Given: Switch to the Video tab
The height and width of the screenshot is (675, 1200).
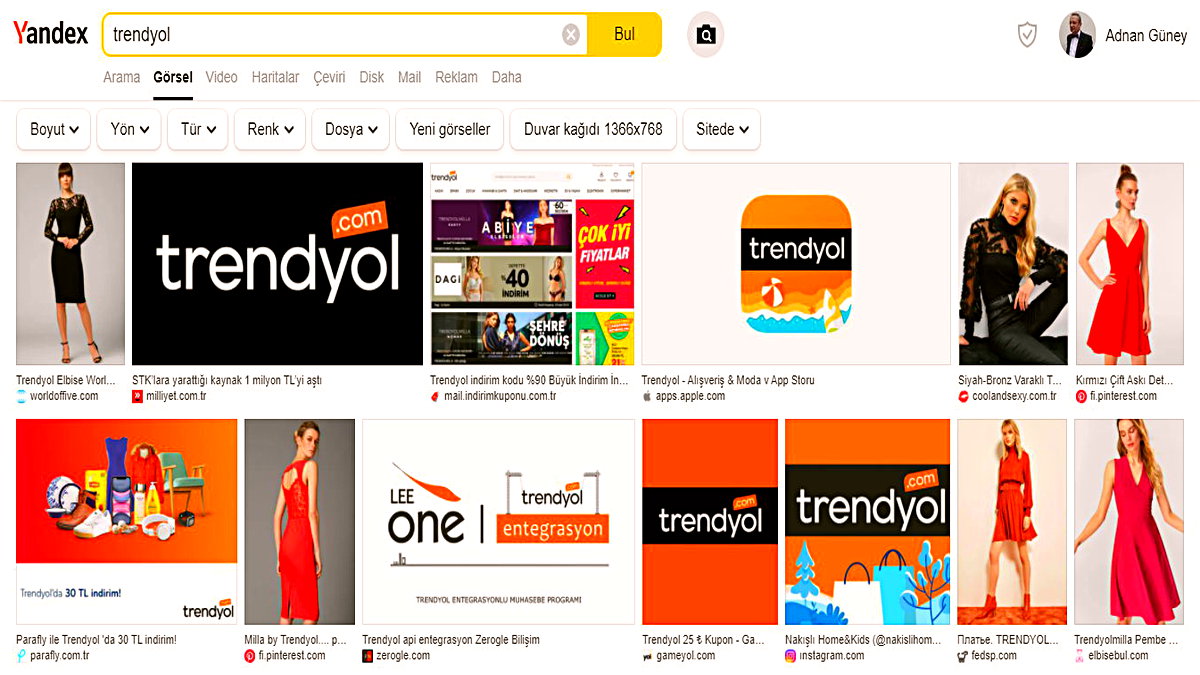Looking at the screenshot, I should tap(222, 77).
